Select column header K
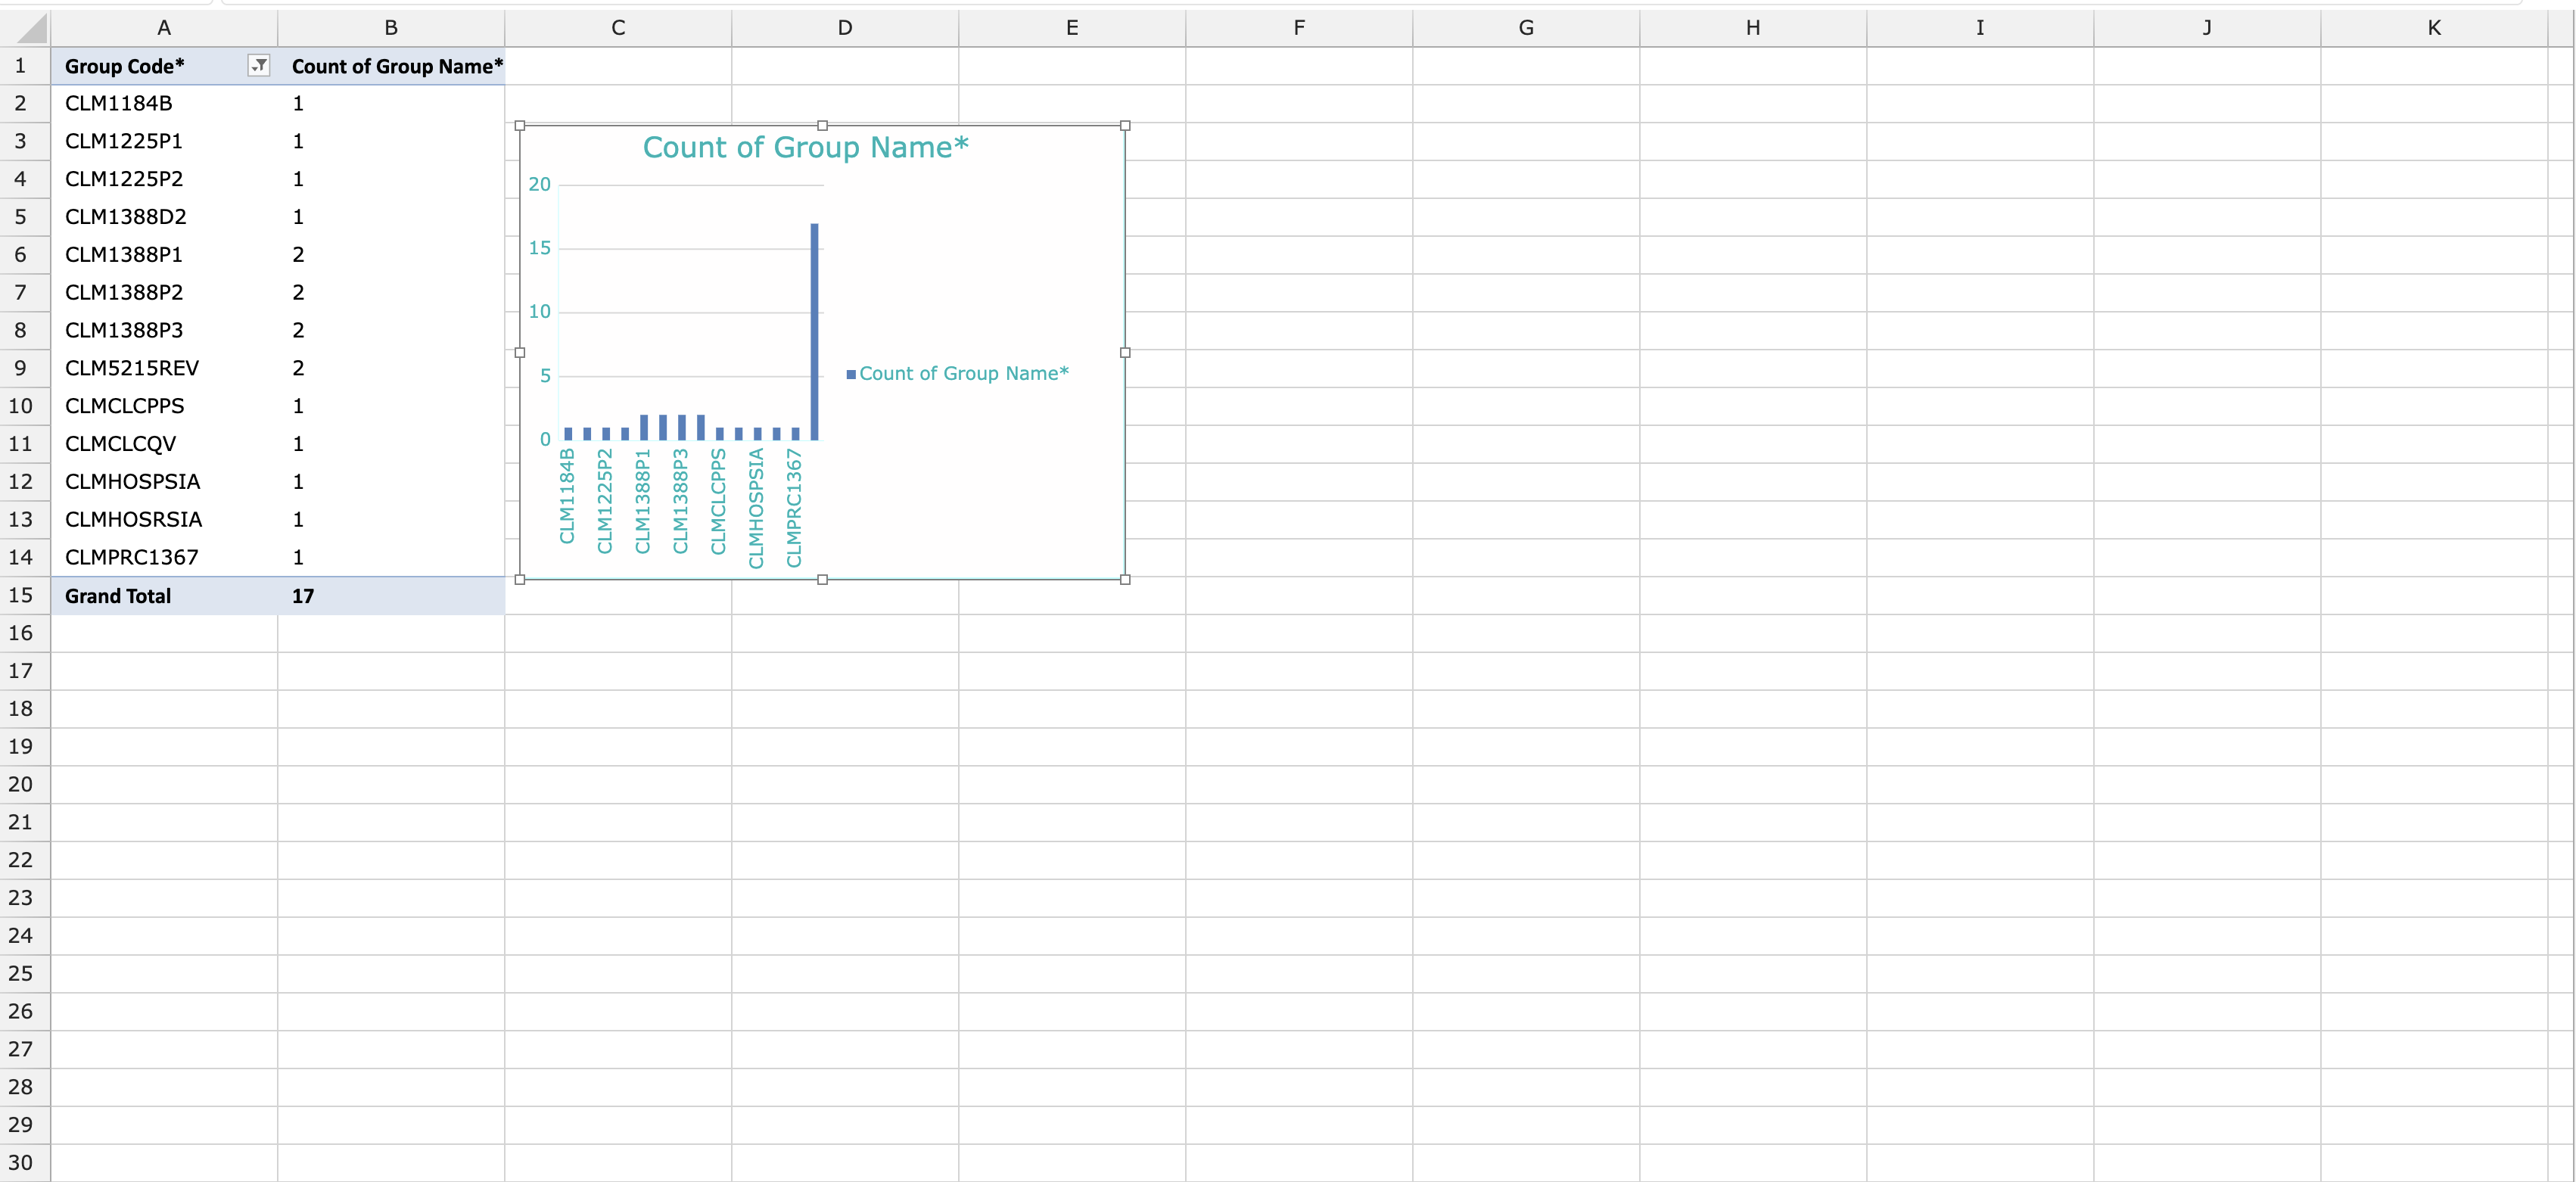2576x1182 pixels. [x=2433, y=28]
